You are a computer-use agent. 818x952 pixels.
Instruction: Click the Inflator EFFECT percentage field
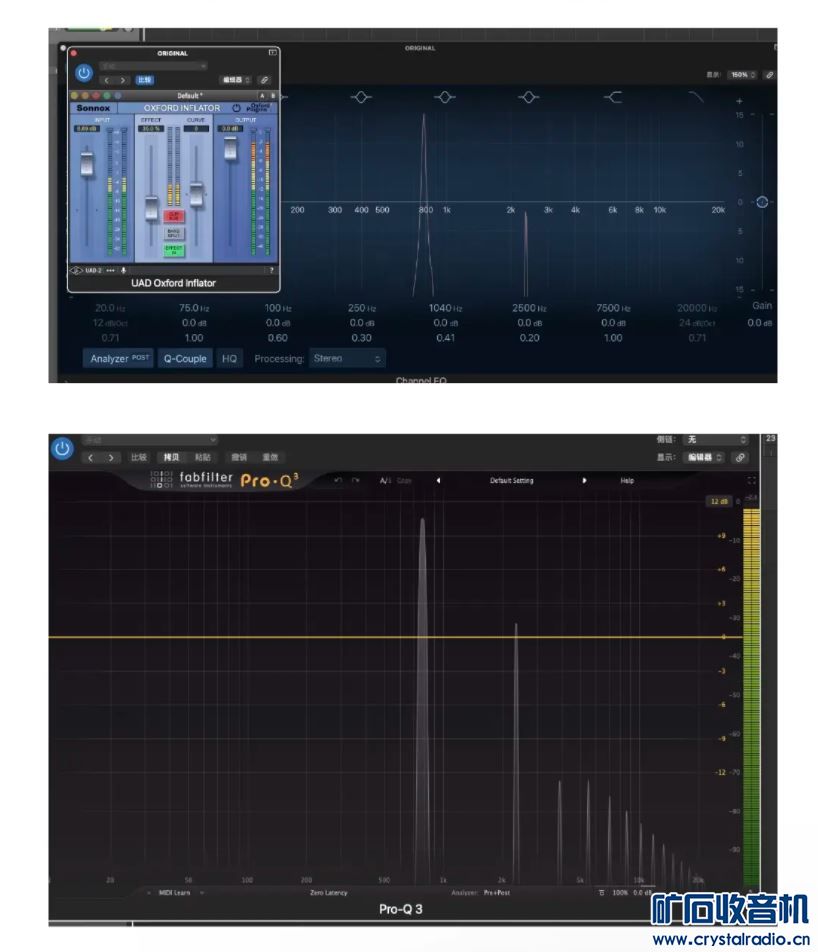click(151, 129)
